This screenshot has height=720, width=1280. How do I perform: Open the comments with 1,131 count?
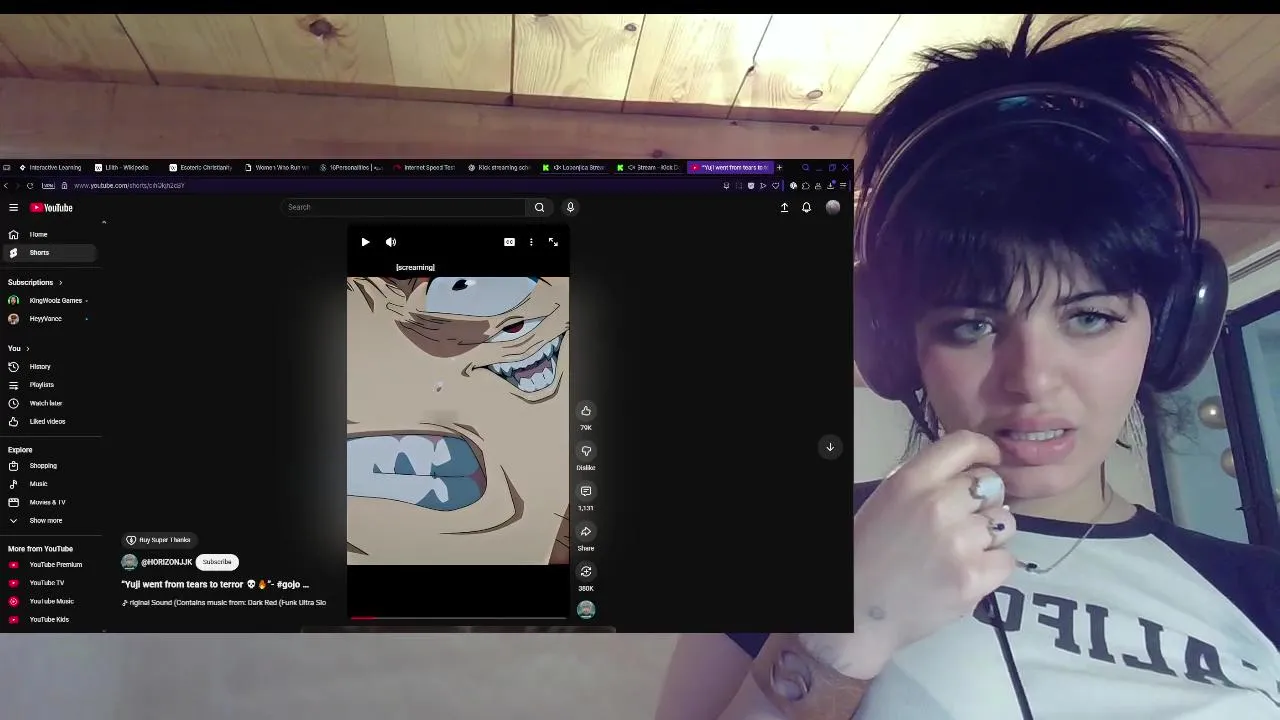click(x=586, y=491)
